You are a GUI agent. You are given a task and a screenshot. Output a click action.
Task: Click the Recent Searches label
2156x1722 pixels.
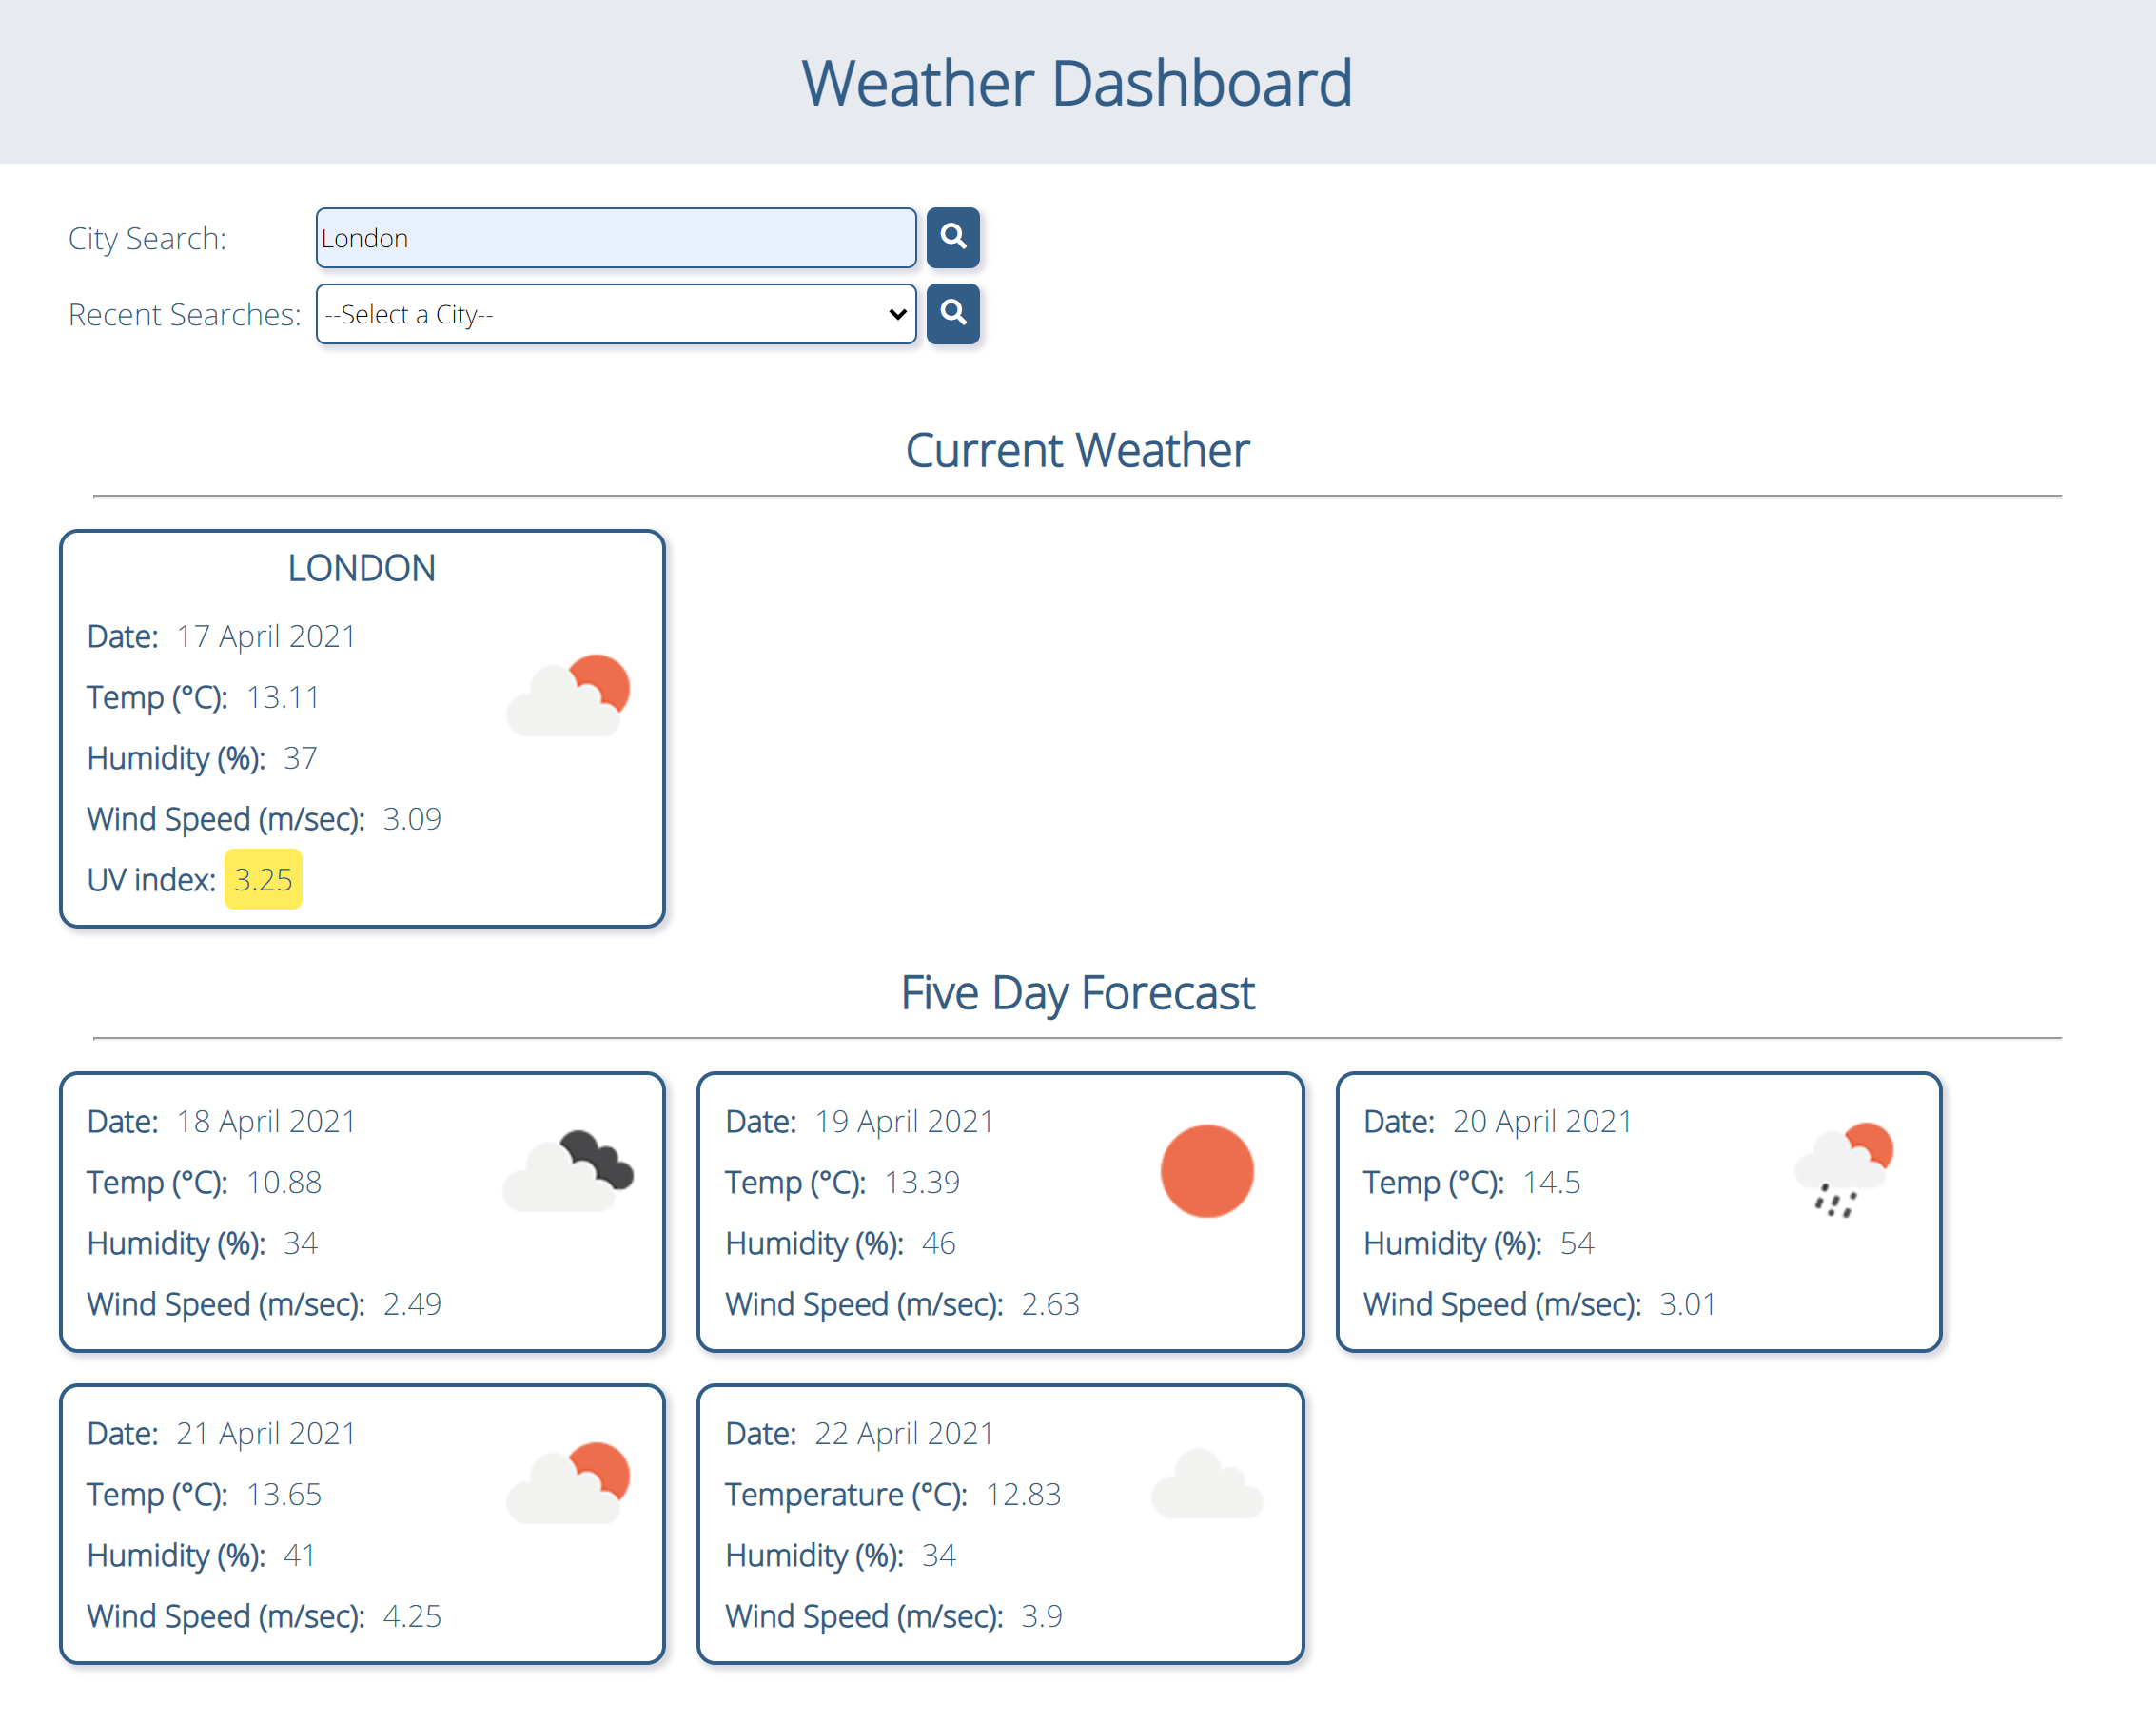tap(184, 314)
